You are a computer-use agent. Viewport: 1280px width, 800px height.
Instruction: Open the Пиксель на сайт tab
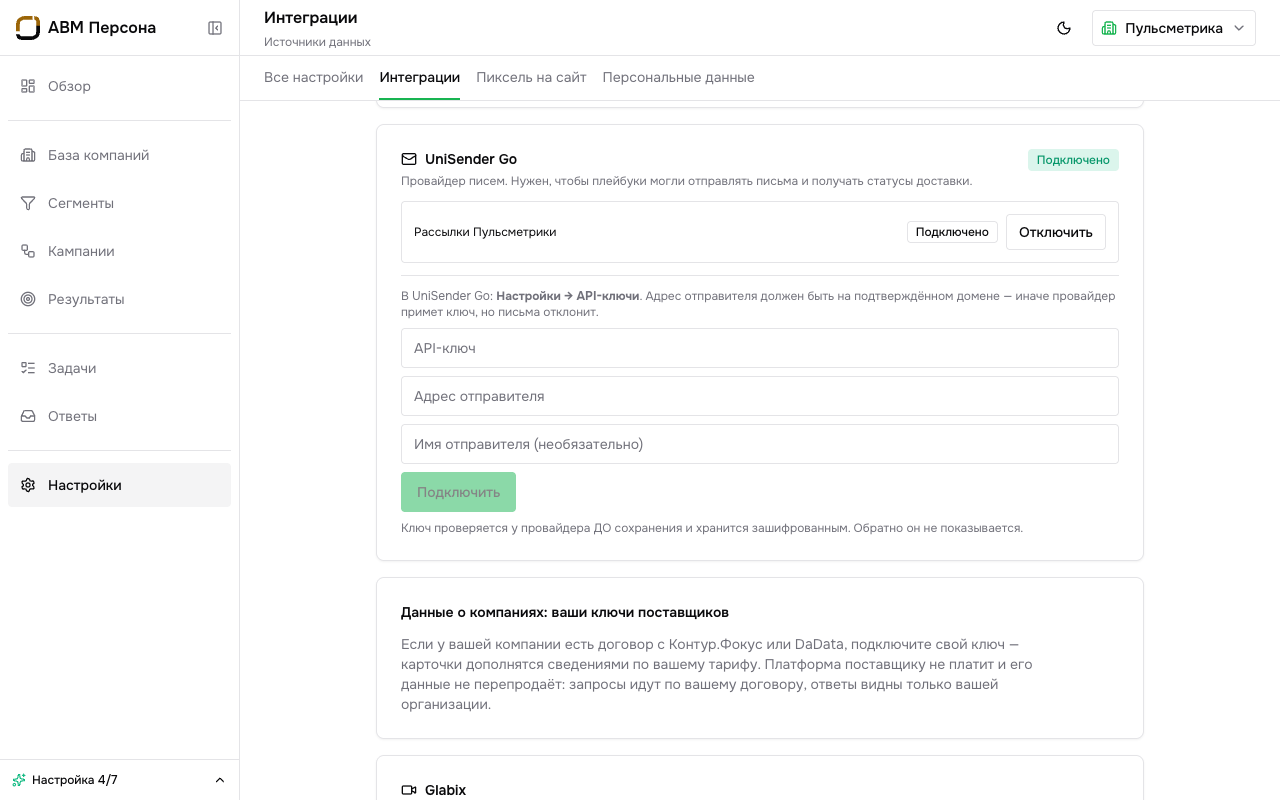(531, 77)
